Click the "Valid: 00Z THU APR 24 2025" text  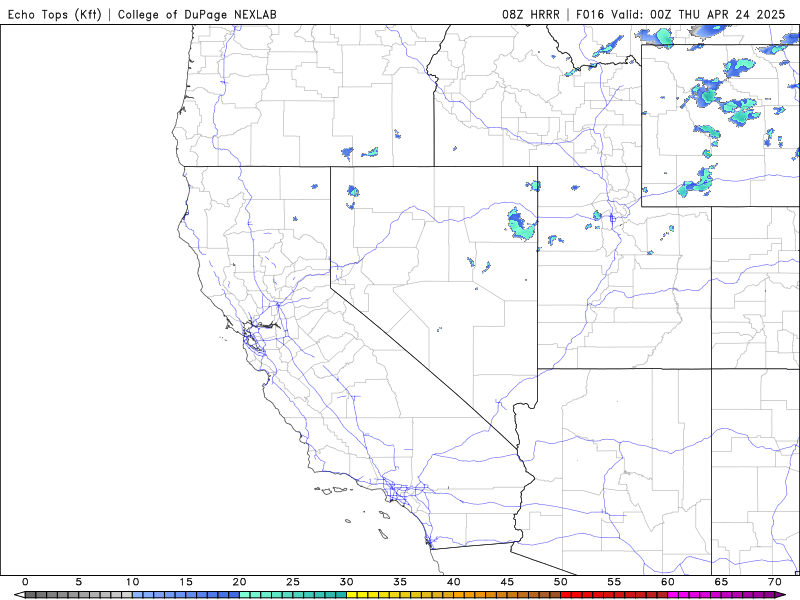coord(698,14)
